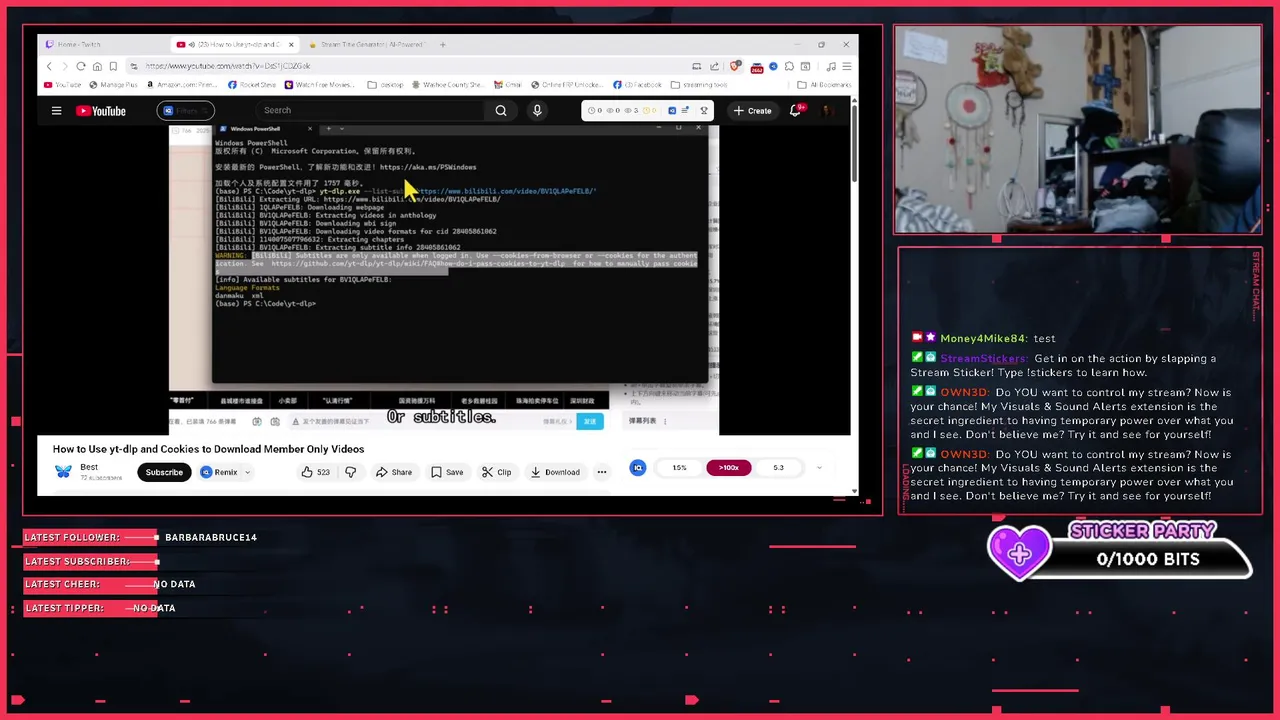
Task: Open the Amazon.com bookmark
Action: pos(182,85)
